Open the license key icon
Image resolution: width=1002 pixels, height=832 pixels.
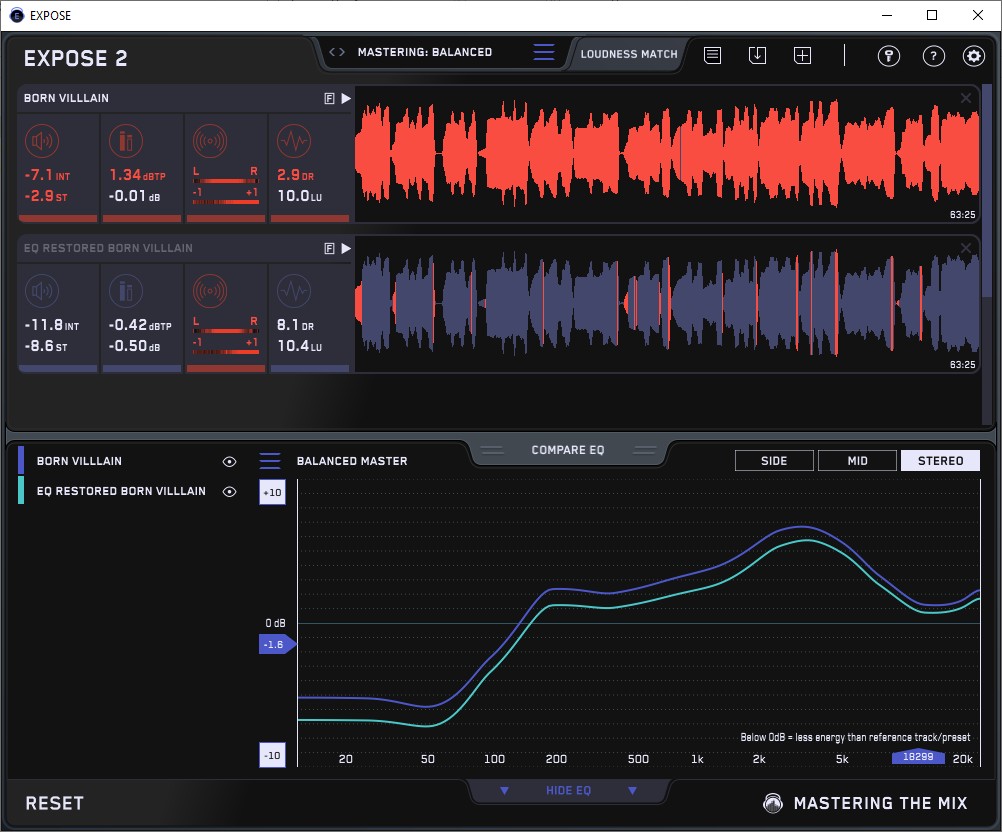(889, 56)
